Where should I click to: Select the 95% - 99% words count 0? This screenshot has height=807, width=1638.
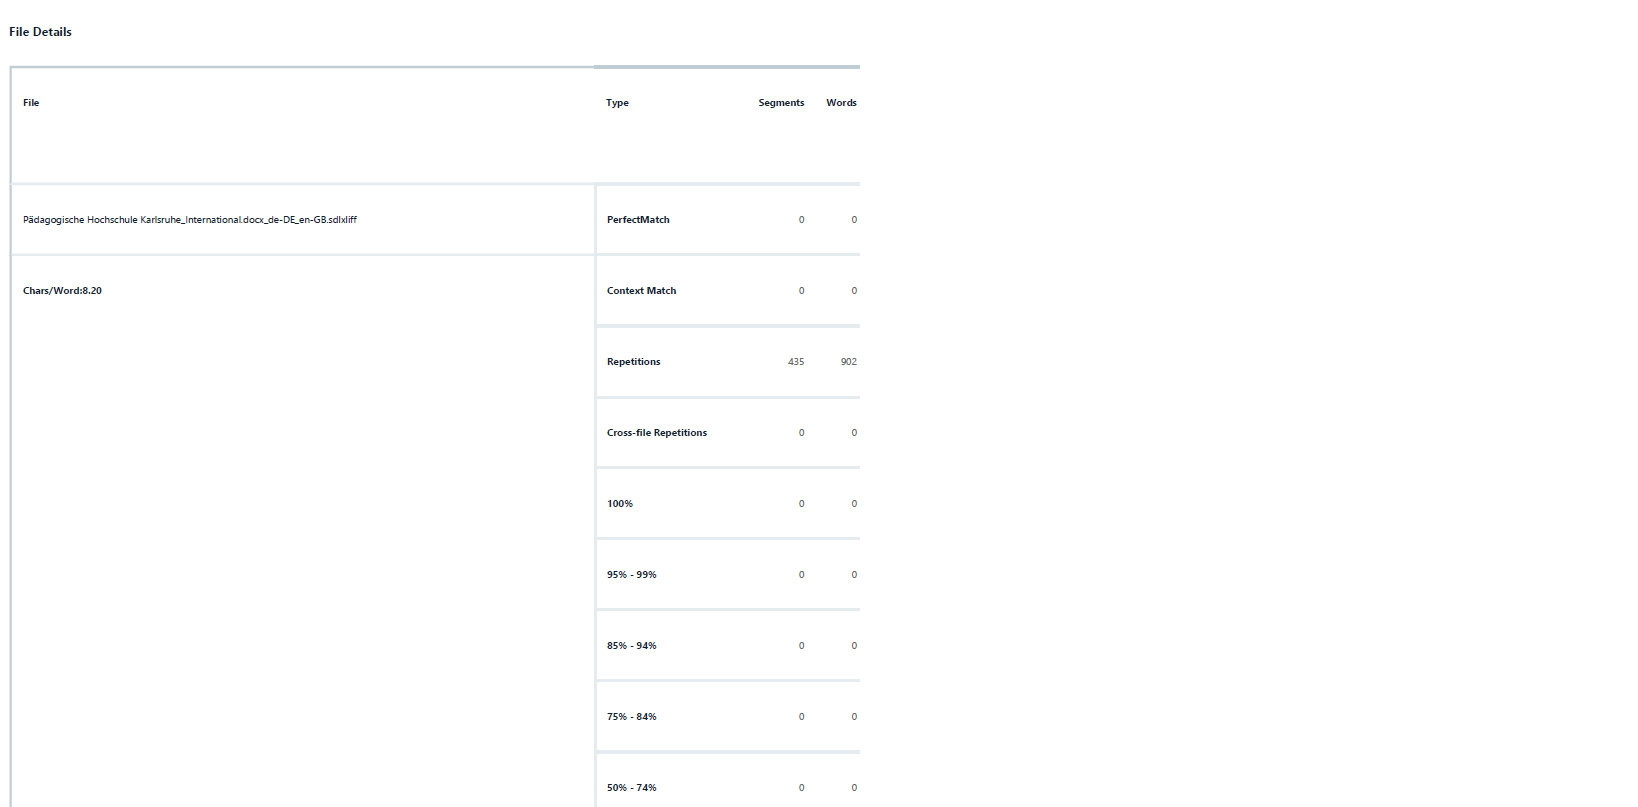click(854, 575)
